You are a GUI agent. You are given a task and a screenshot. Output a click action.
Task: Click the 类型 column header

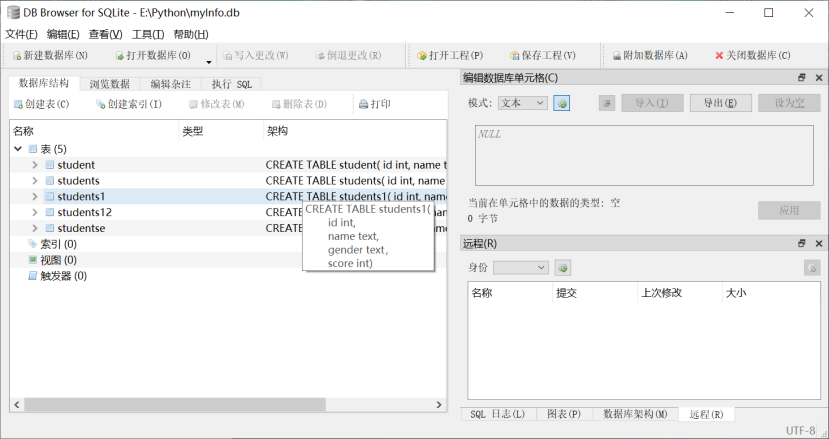click(221, 131)
